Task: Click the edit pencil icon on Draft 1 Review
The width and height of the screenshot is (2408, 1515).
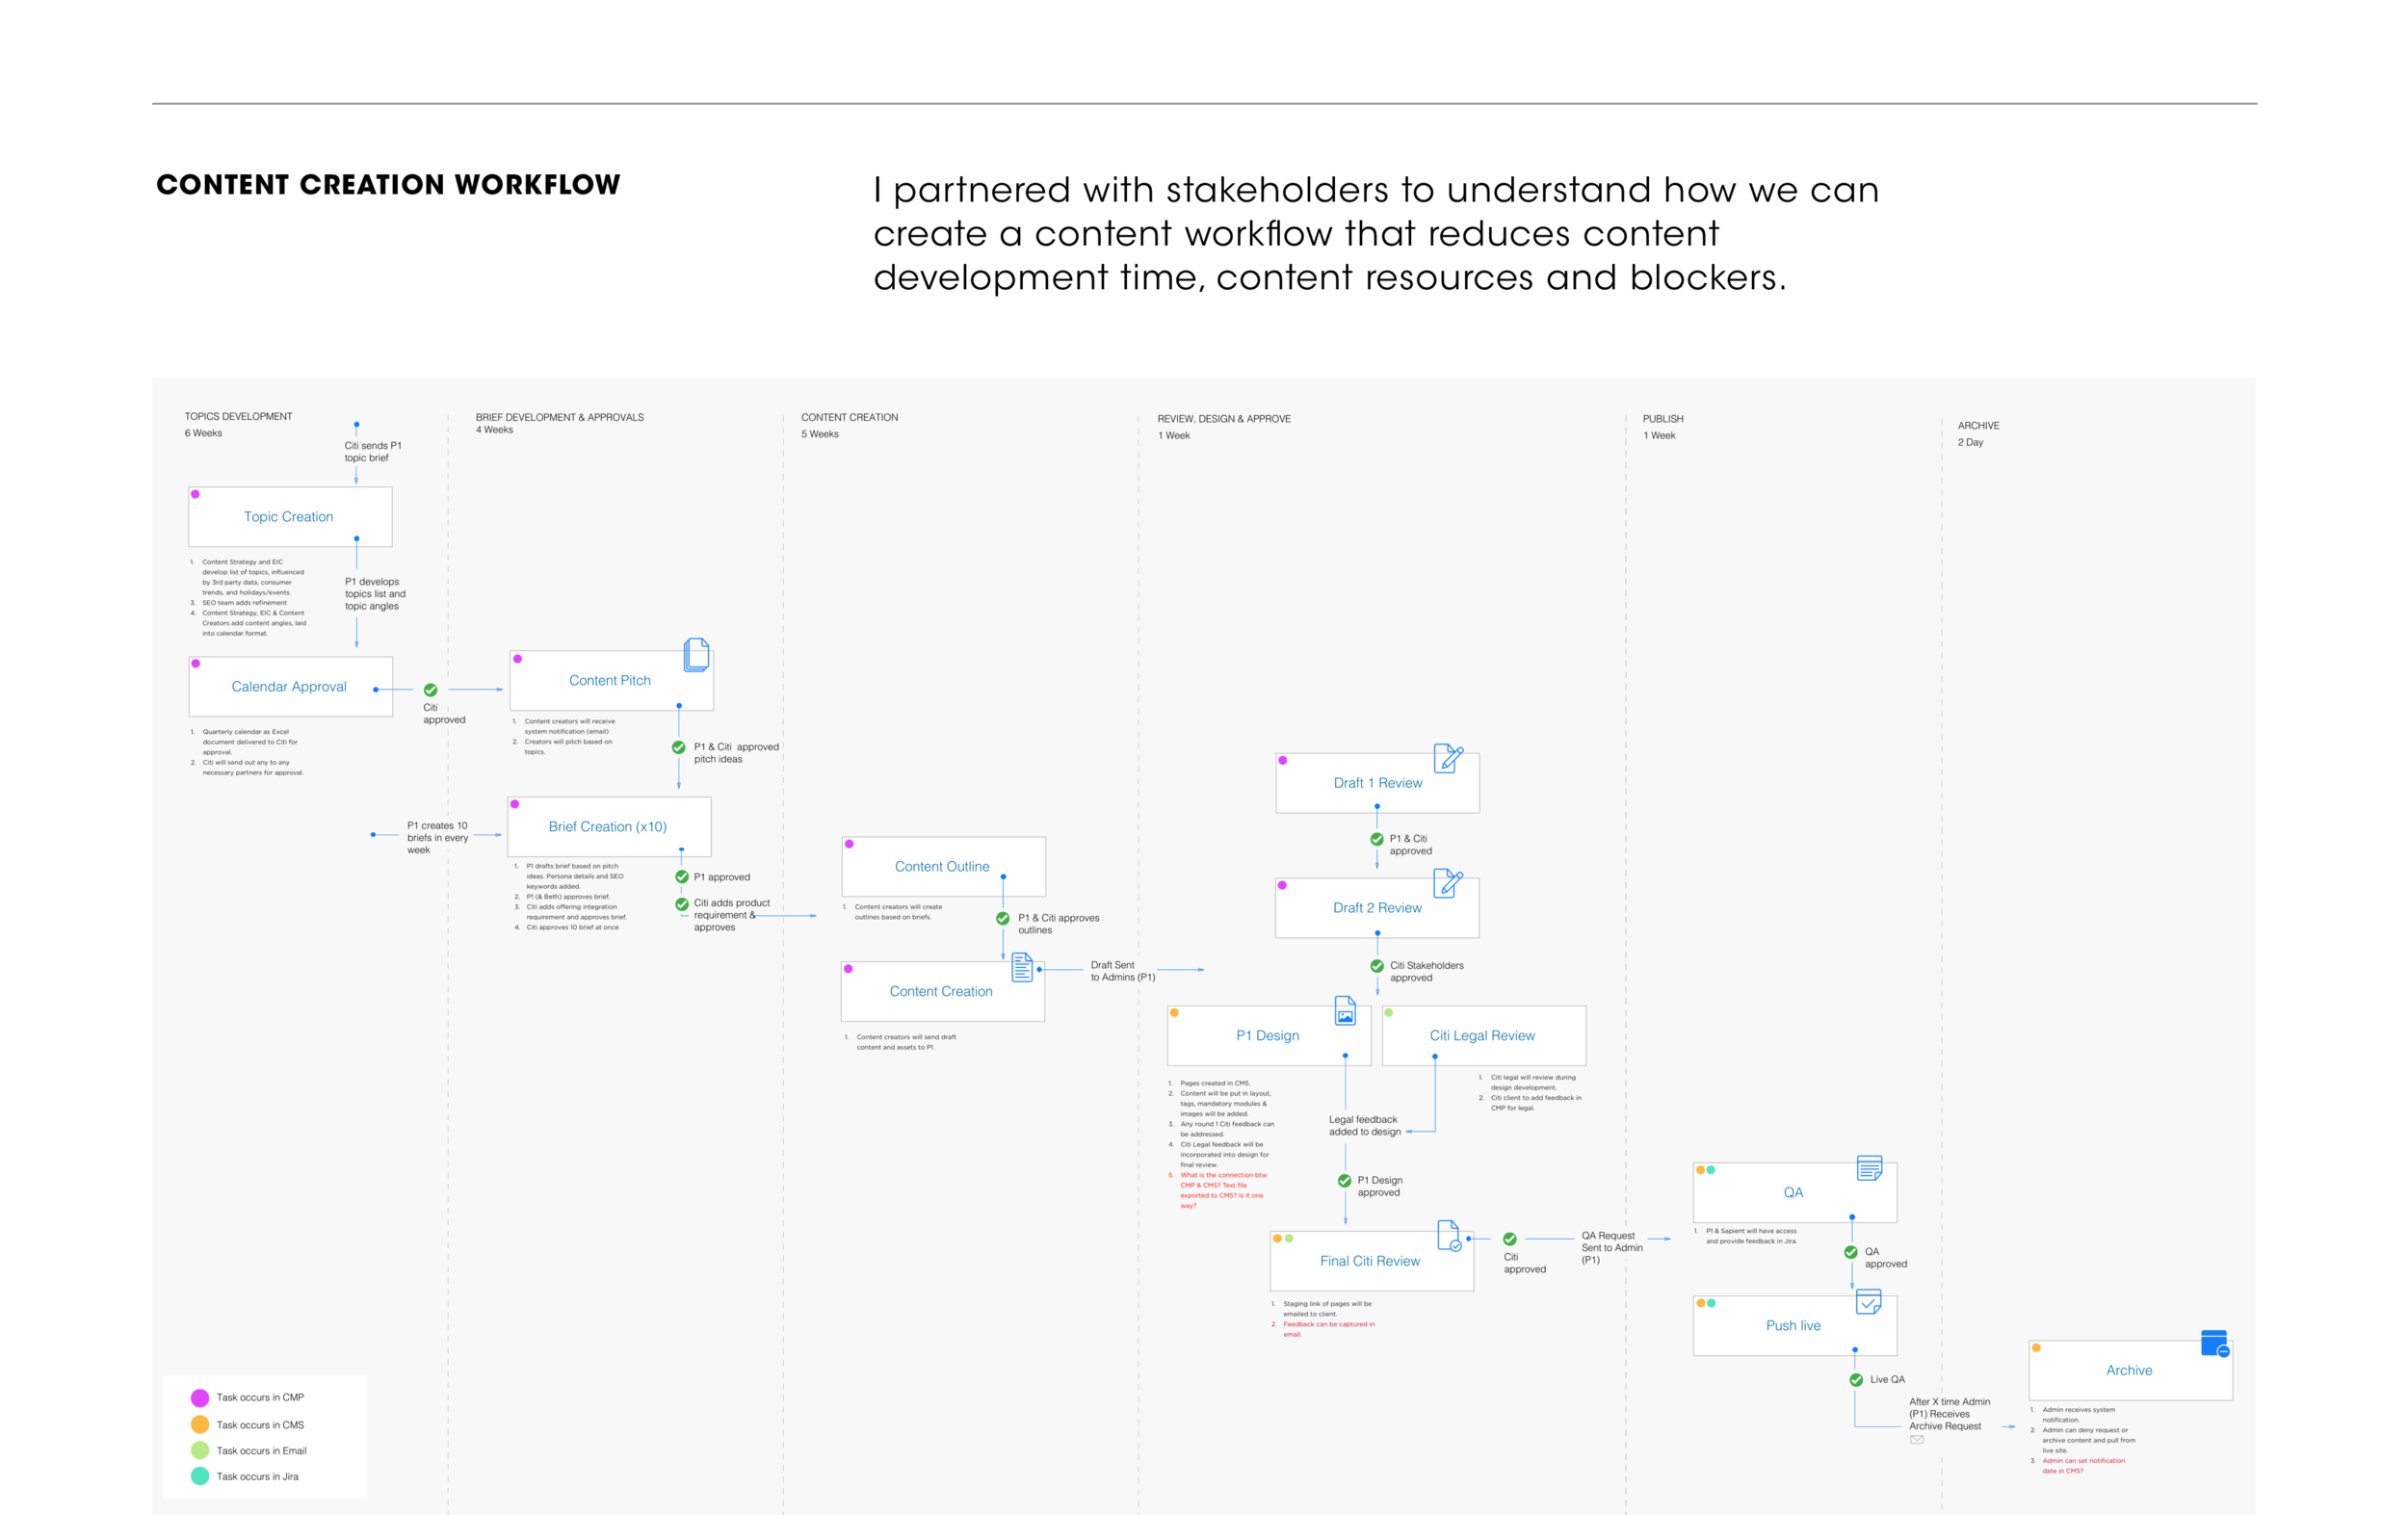Action: click(1447, 758)
